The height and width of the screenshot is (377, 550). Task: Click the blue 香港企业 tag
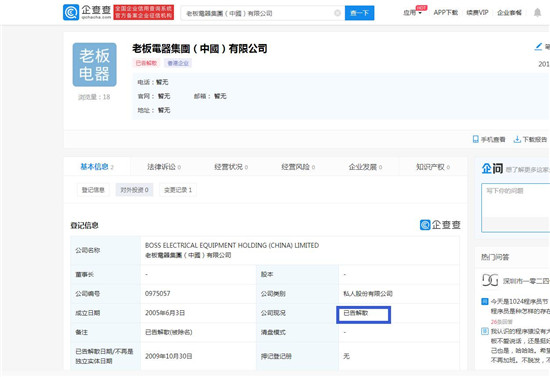[x=178, y=63]
